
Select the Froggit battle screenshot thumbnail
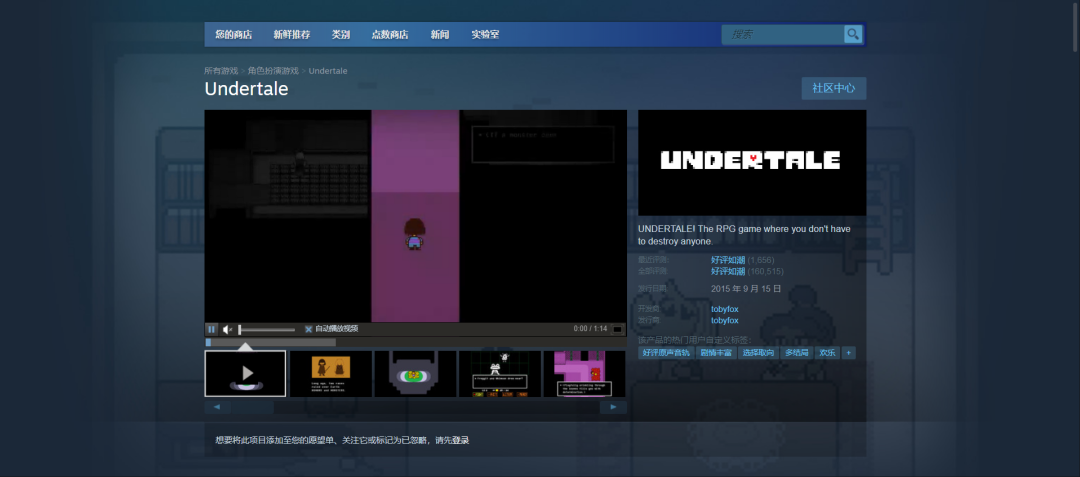click(x=500, y=374)
